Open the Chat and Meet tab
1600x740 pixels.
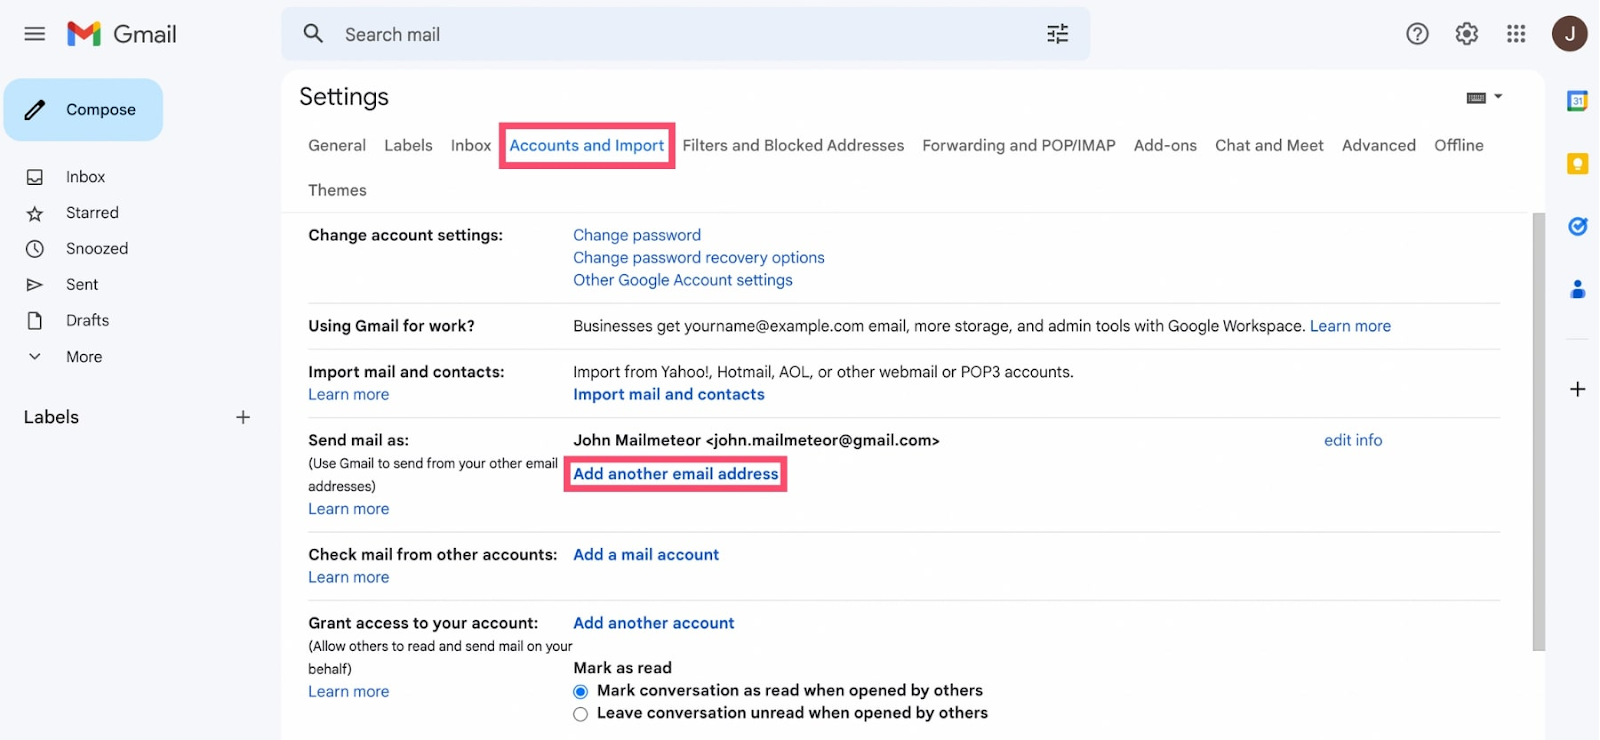(1269, 145)
